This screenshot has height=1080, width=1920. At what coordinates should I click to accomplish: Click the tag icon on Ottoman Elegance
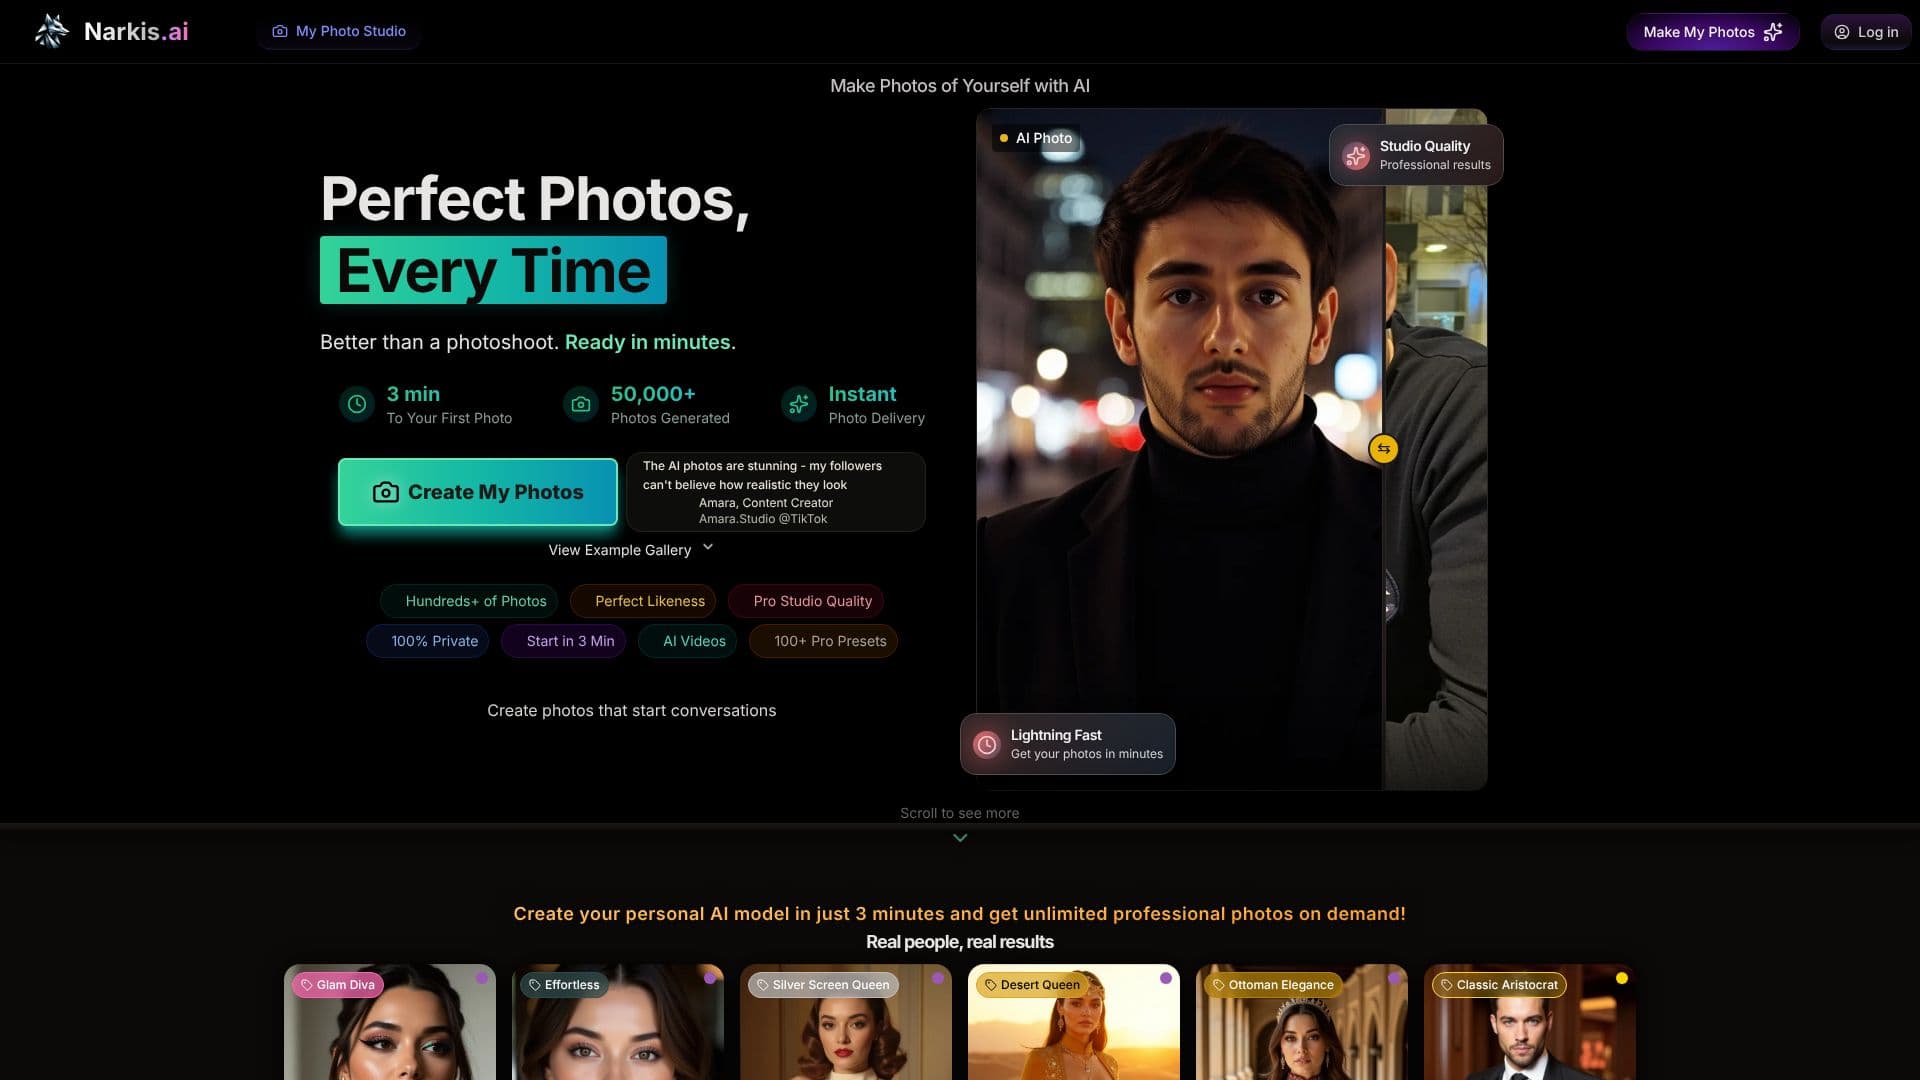coord(1219,985)
